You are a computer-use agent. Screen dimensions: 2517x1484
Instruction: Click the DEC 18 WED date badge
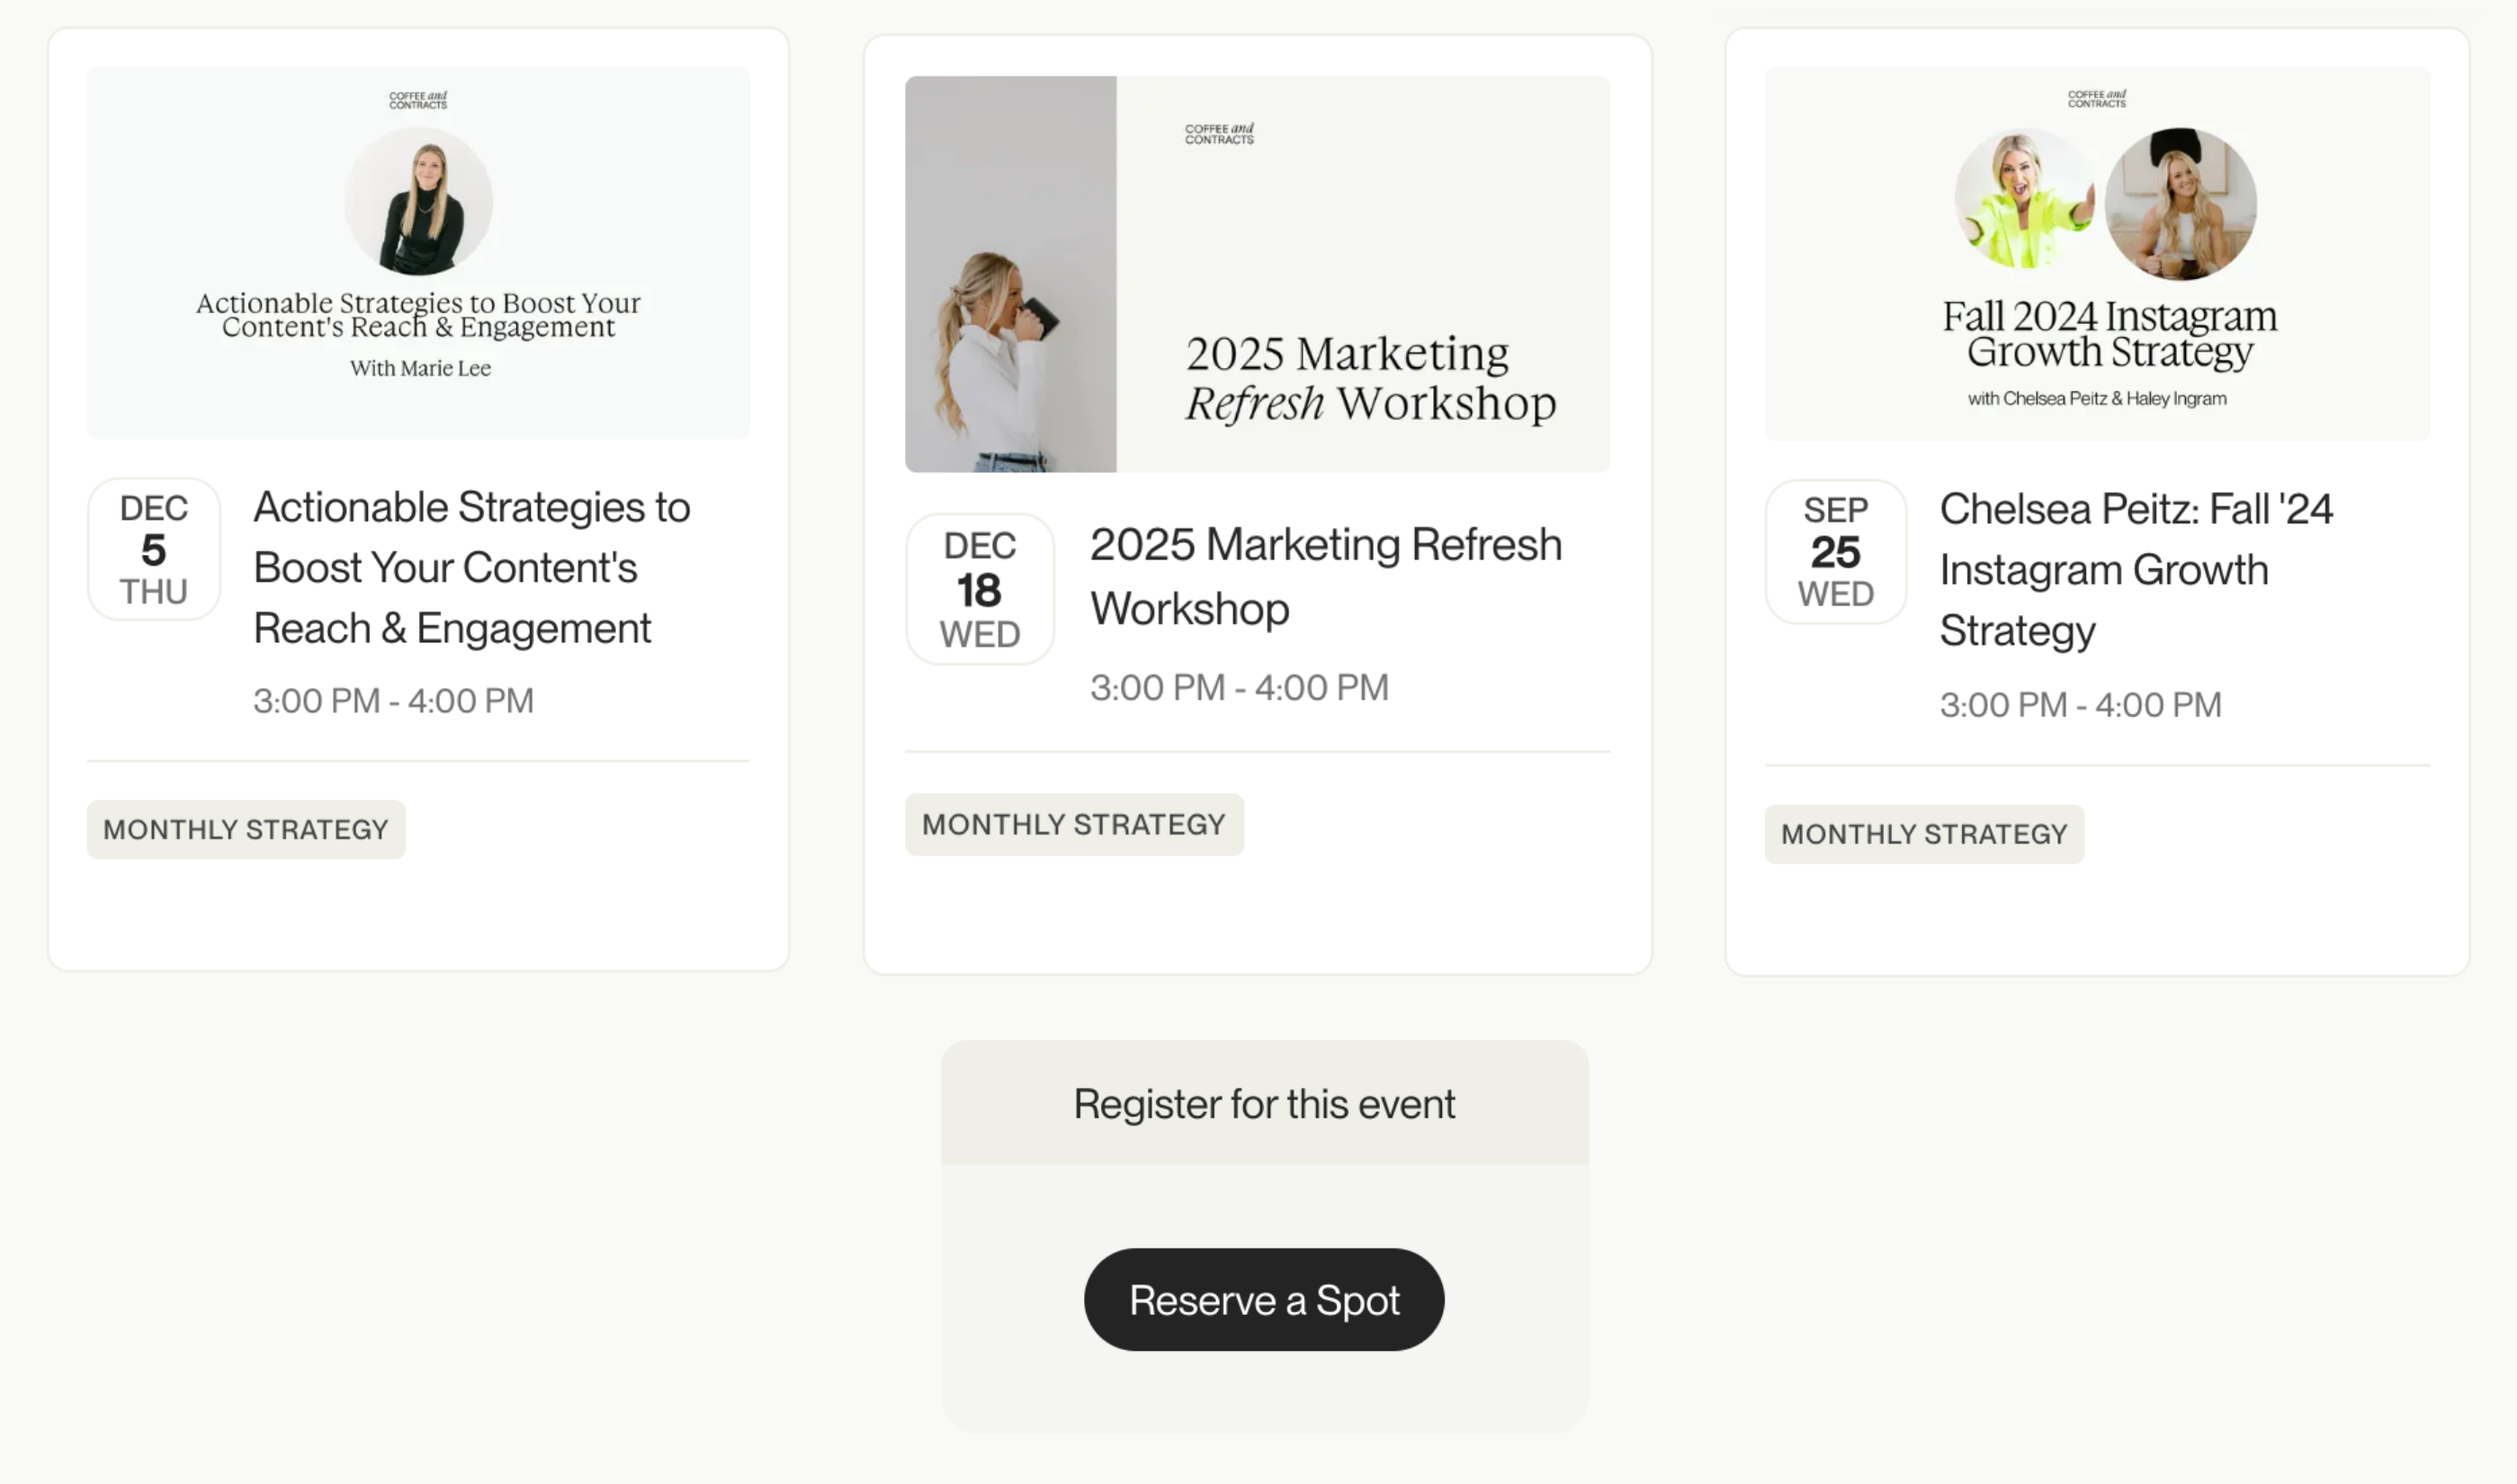980,589
